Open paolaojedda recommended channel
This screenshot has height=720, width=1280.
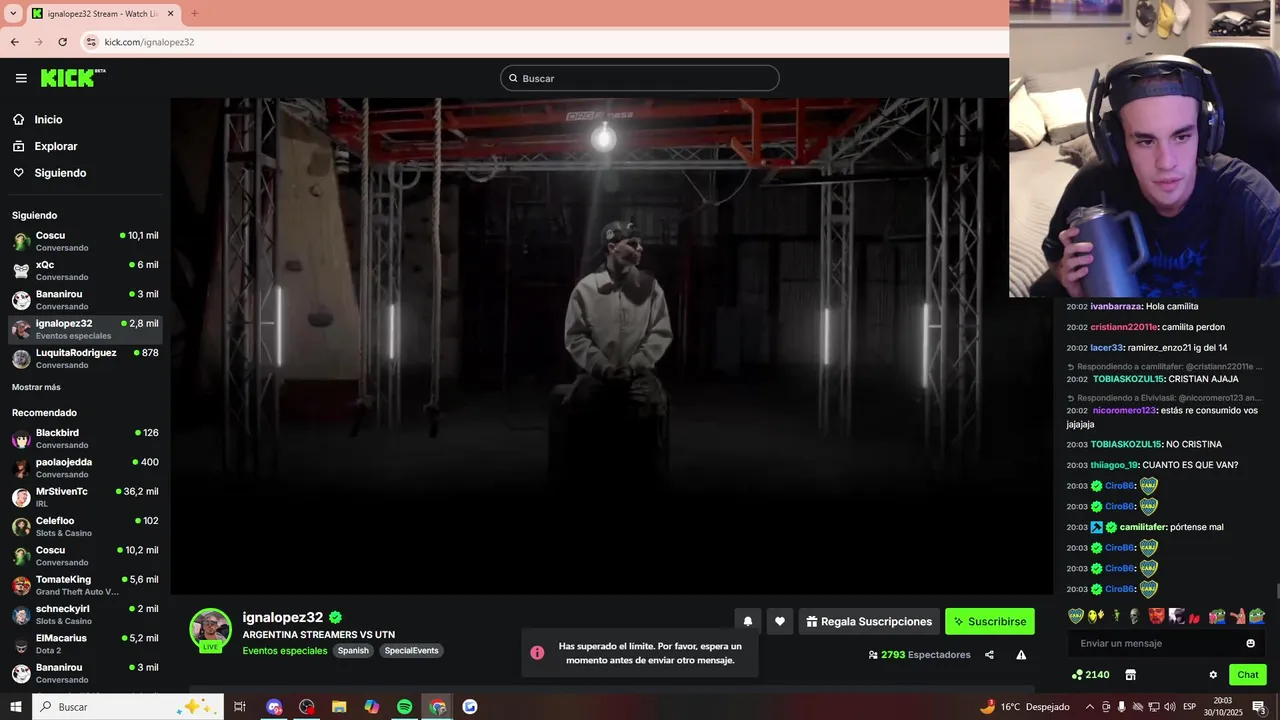pos(85,468)
